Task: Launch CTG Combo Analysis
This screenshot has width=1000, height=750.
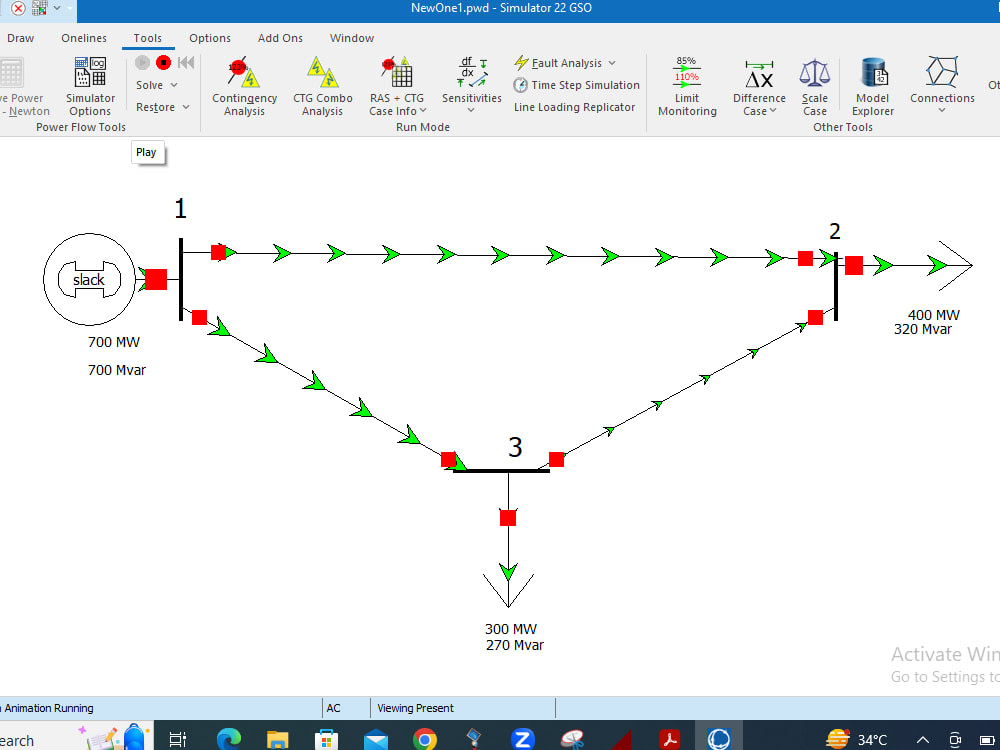Action: click(x=322, y=87)
